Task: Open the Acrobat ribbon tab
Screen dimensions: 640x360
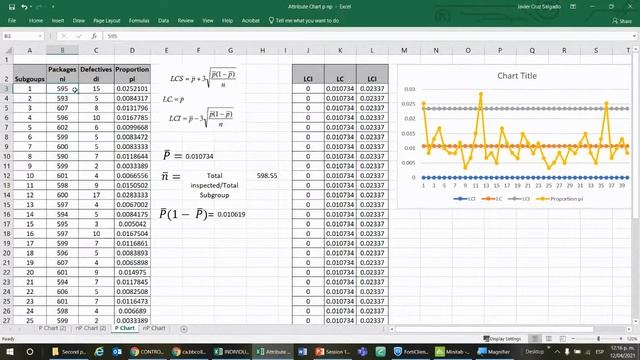Action: point(250,20)
